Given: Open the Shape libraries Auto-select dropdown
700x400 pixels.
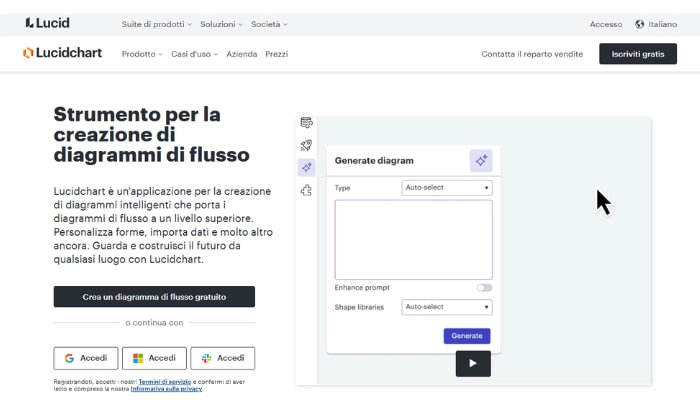Looking at the screenshot, I should click(447, 307).
